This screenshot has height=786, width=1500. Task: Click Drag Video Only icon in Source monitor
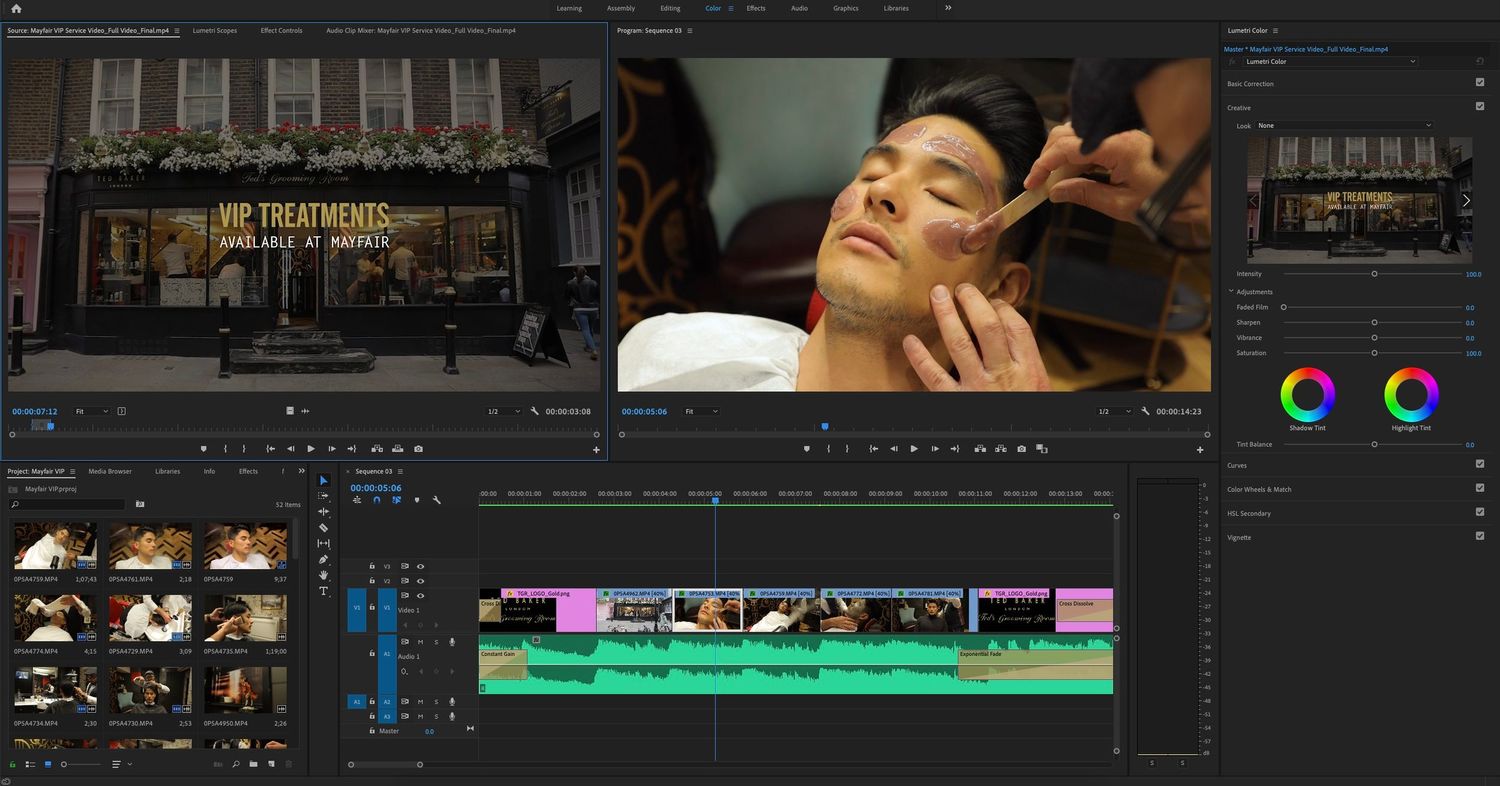tap(290, 411)
